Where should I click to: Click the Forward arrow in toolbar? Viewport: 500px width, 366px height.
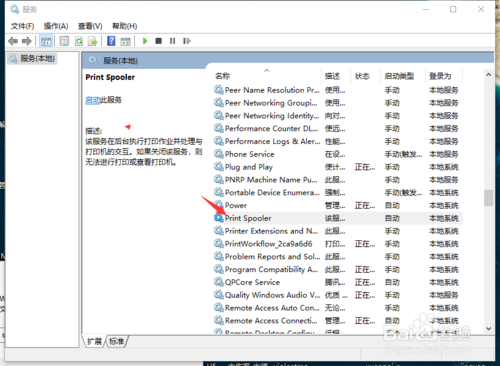[27, 41]
